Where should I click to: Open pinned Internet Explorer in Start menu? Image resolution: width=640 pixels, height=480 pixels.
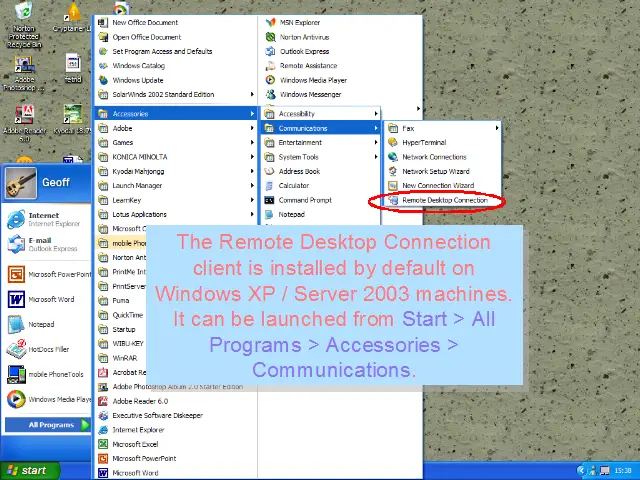pos(47,219)
